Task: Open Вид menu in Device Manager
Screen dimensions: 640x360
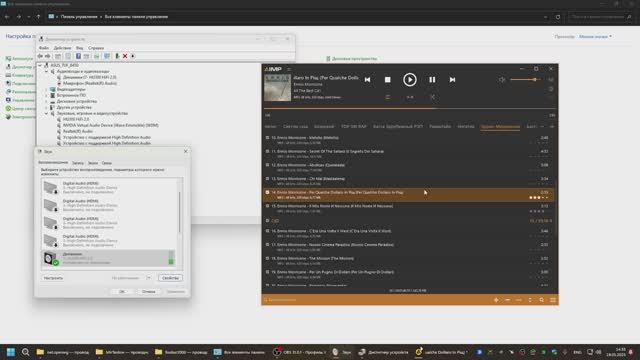Action: tap(79, 48)
